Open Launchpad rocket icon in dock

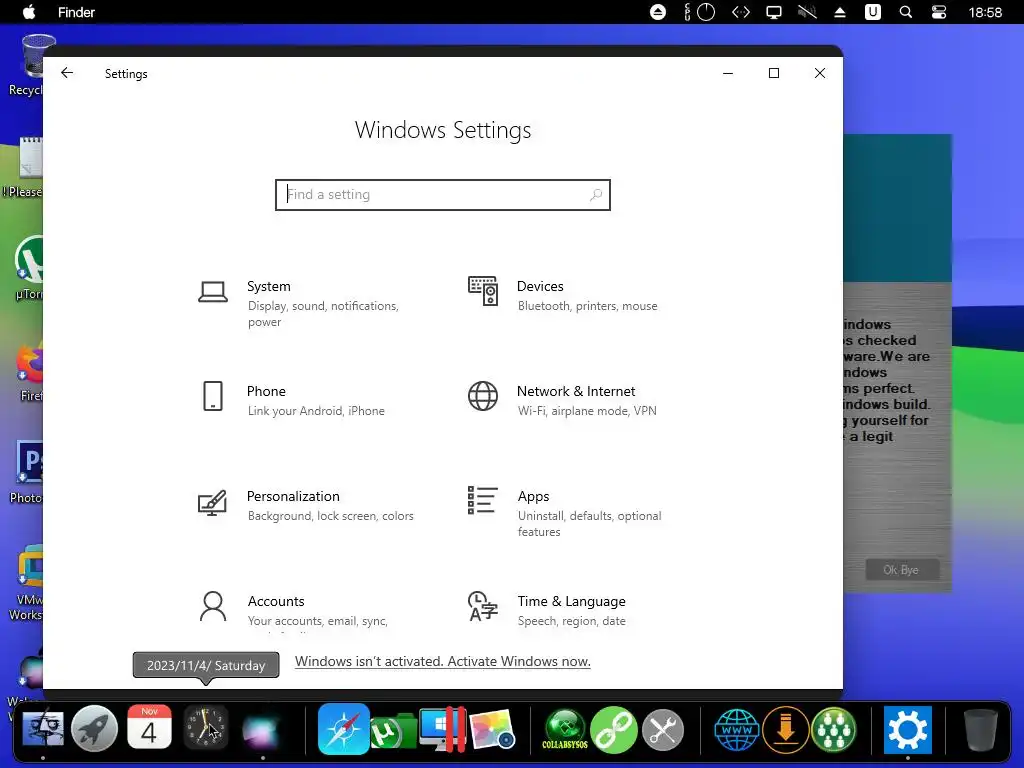(x=94, y=728)
